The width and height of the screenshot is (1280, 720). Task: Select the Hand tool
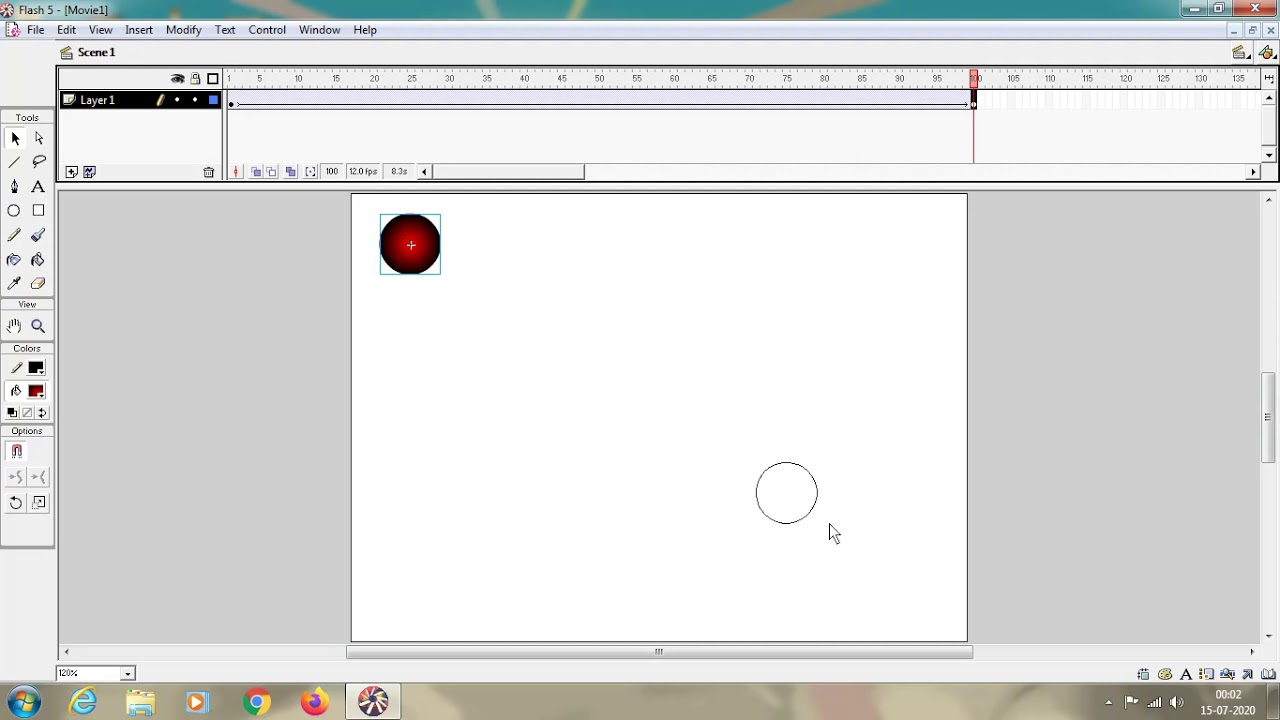(x=15, y=326)
